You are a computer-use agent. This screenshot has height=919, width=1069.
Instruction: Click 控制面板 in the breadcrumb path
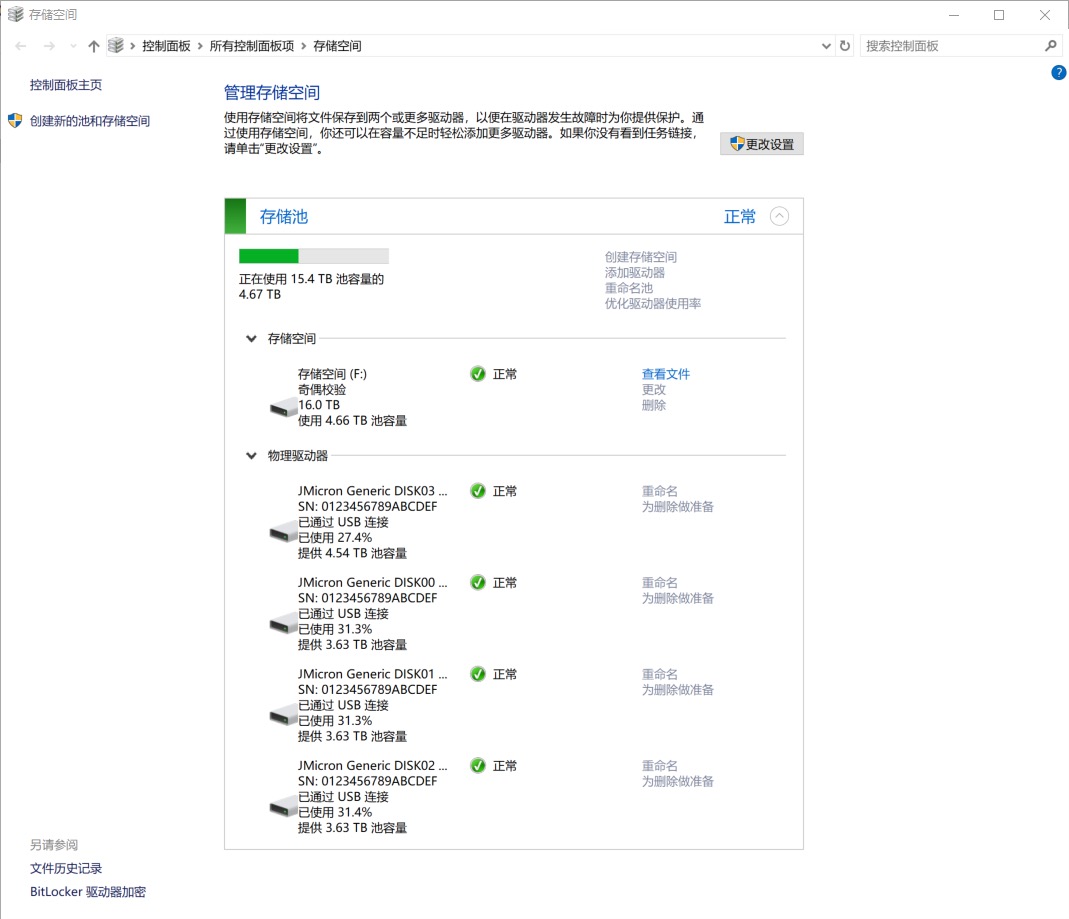click(166, 46)
